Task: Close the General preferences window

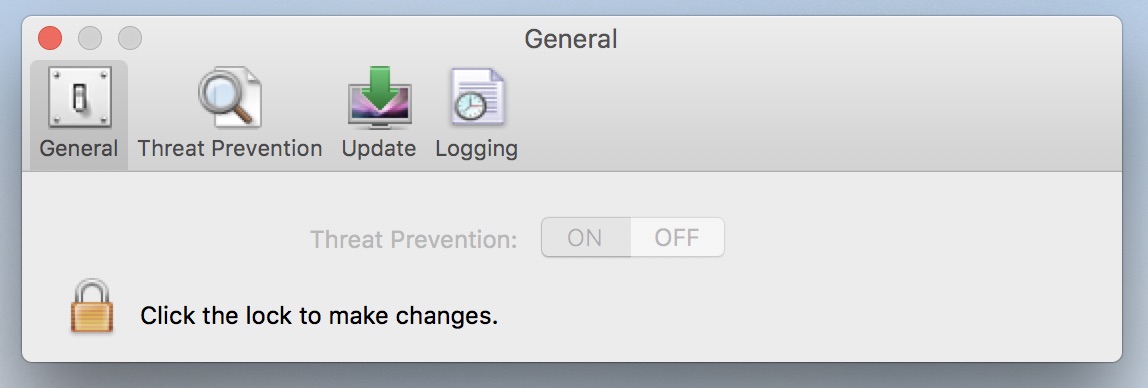Action: (x=50, y=37)
